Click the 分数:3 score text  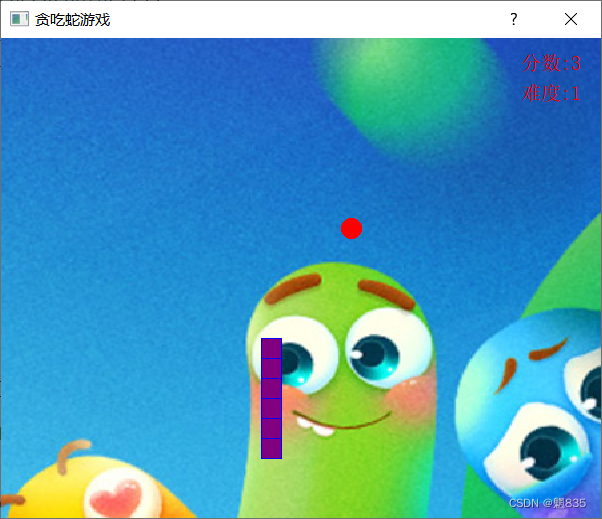(551, 63)
